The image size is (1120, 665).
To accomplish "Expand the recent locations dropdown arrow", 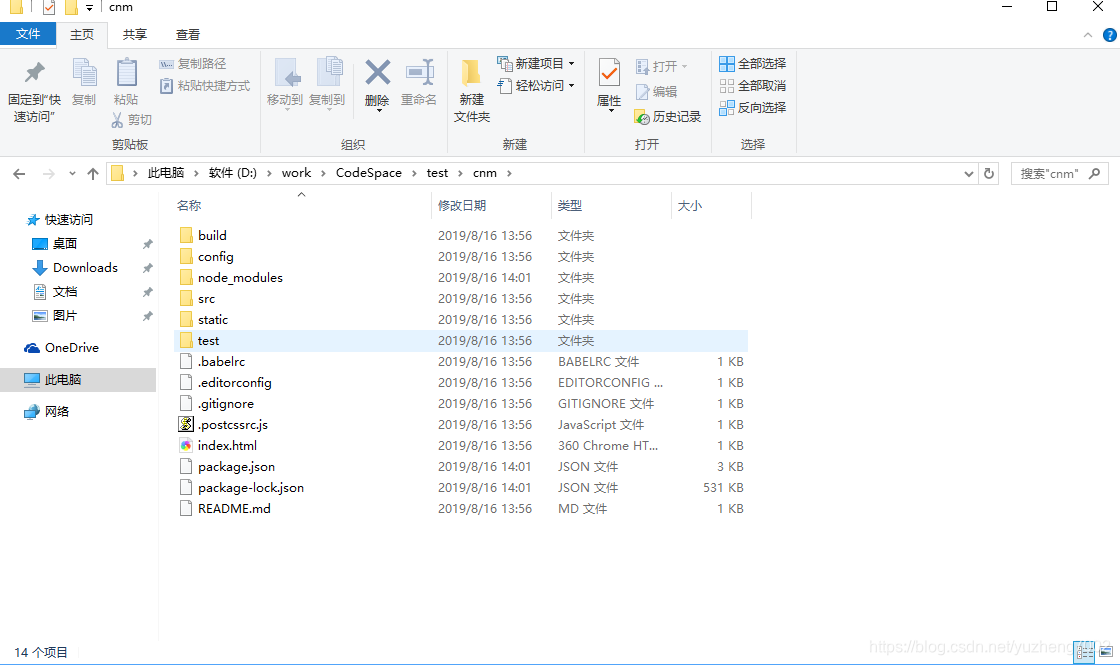I will click(x=72, y=174).
